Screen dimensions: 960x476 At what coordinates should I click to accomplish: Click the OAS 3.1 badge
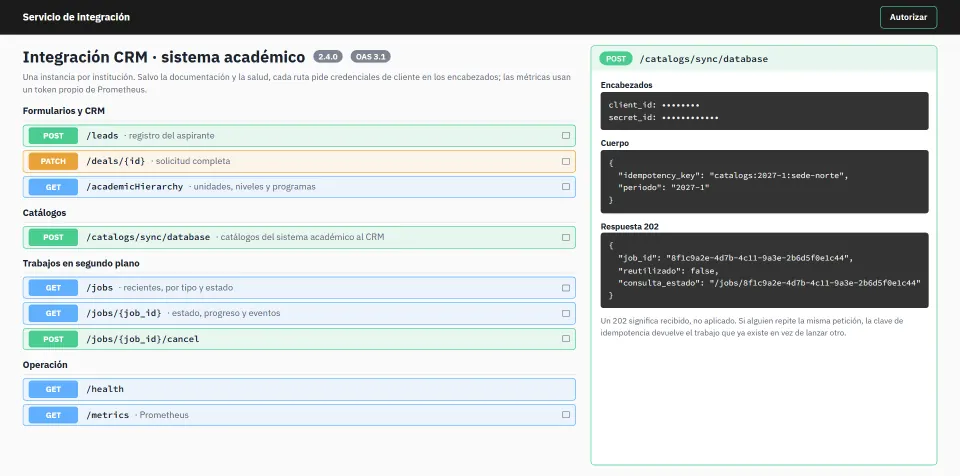370,56
